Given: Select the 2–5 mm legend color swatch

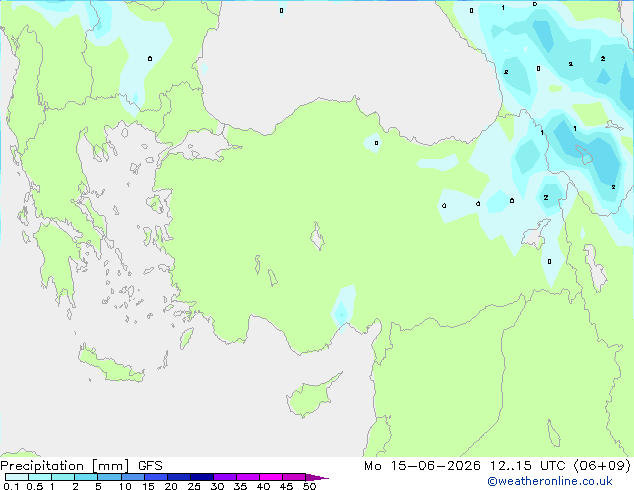Looking at the screenshot, I should point(86,477).
